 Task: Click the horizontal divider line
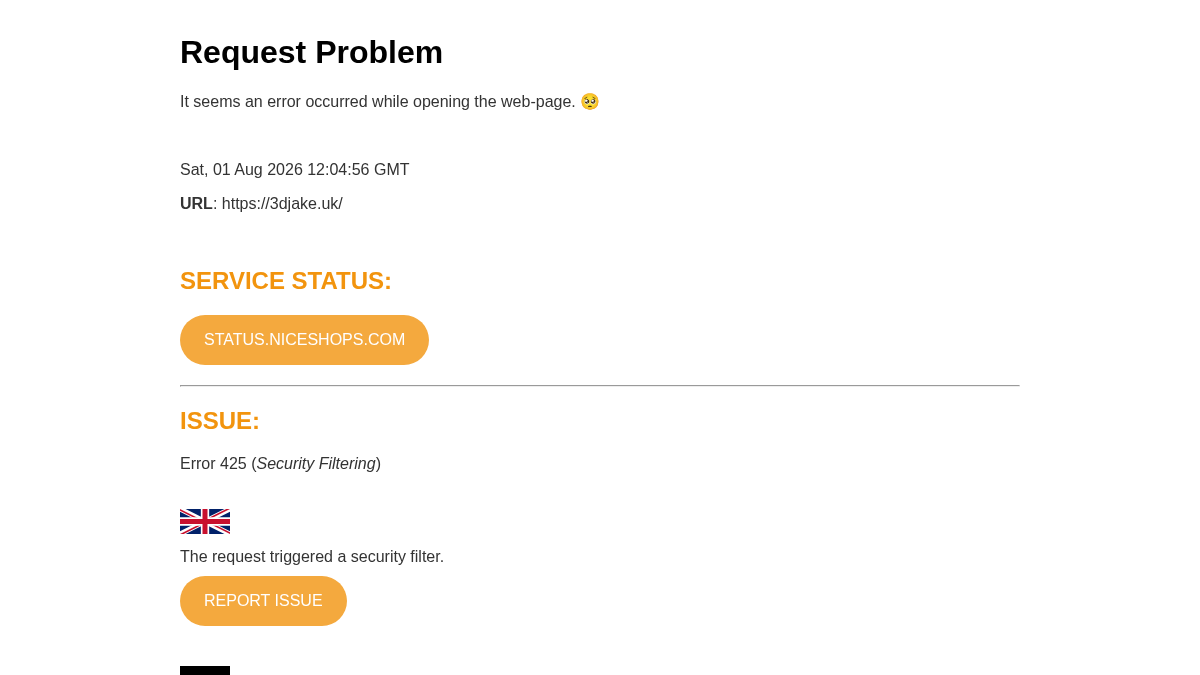pos(600,386)
